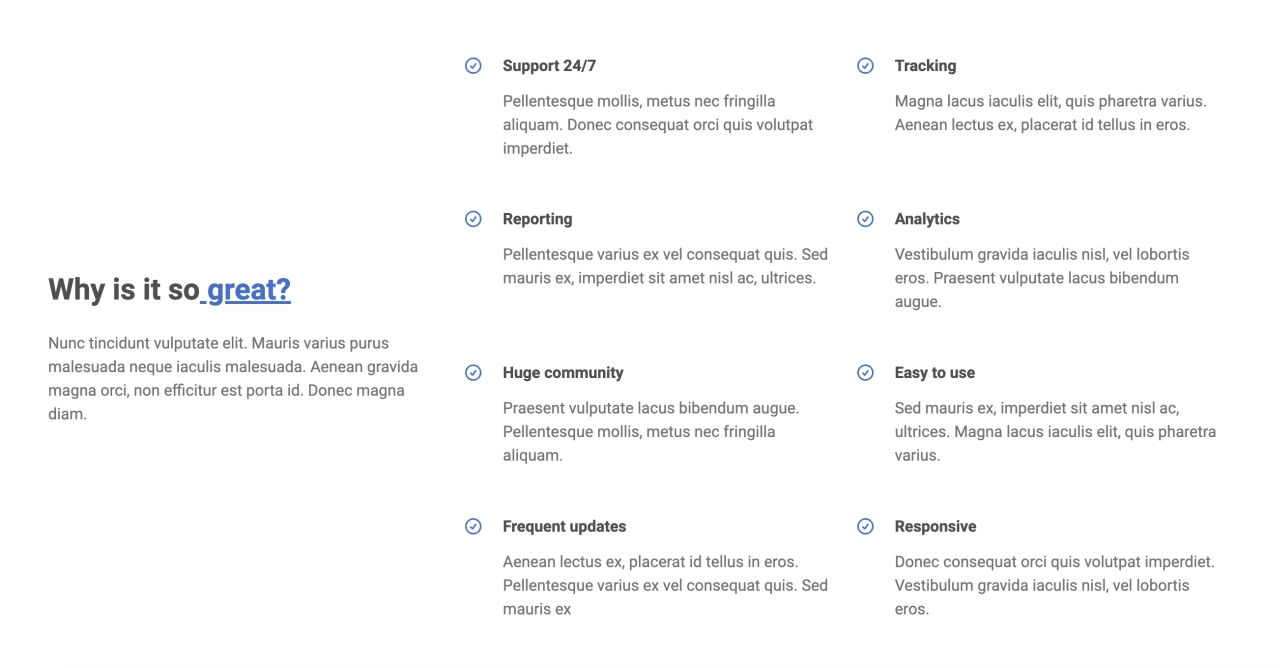Click the "Why is it so" heading text
This screenshot has height=668, width=1280.
tap(124, 290)
